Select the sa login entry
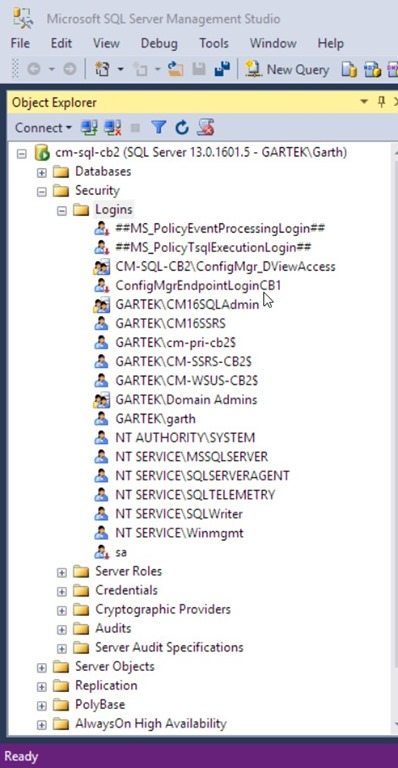 pyautogui.click(x=121, y=552)
